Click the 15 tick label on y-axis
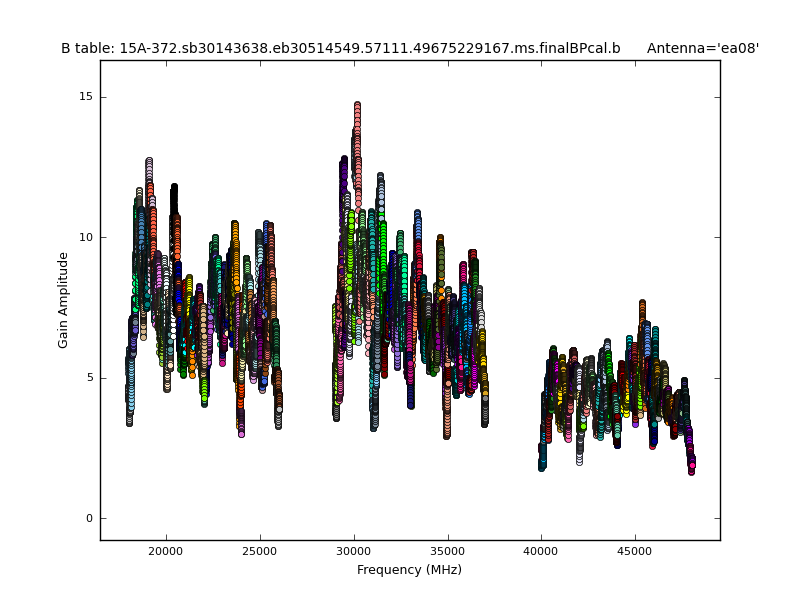This screenshot has height=600, width=800. (x=85, y=97)
